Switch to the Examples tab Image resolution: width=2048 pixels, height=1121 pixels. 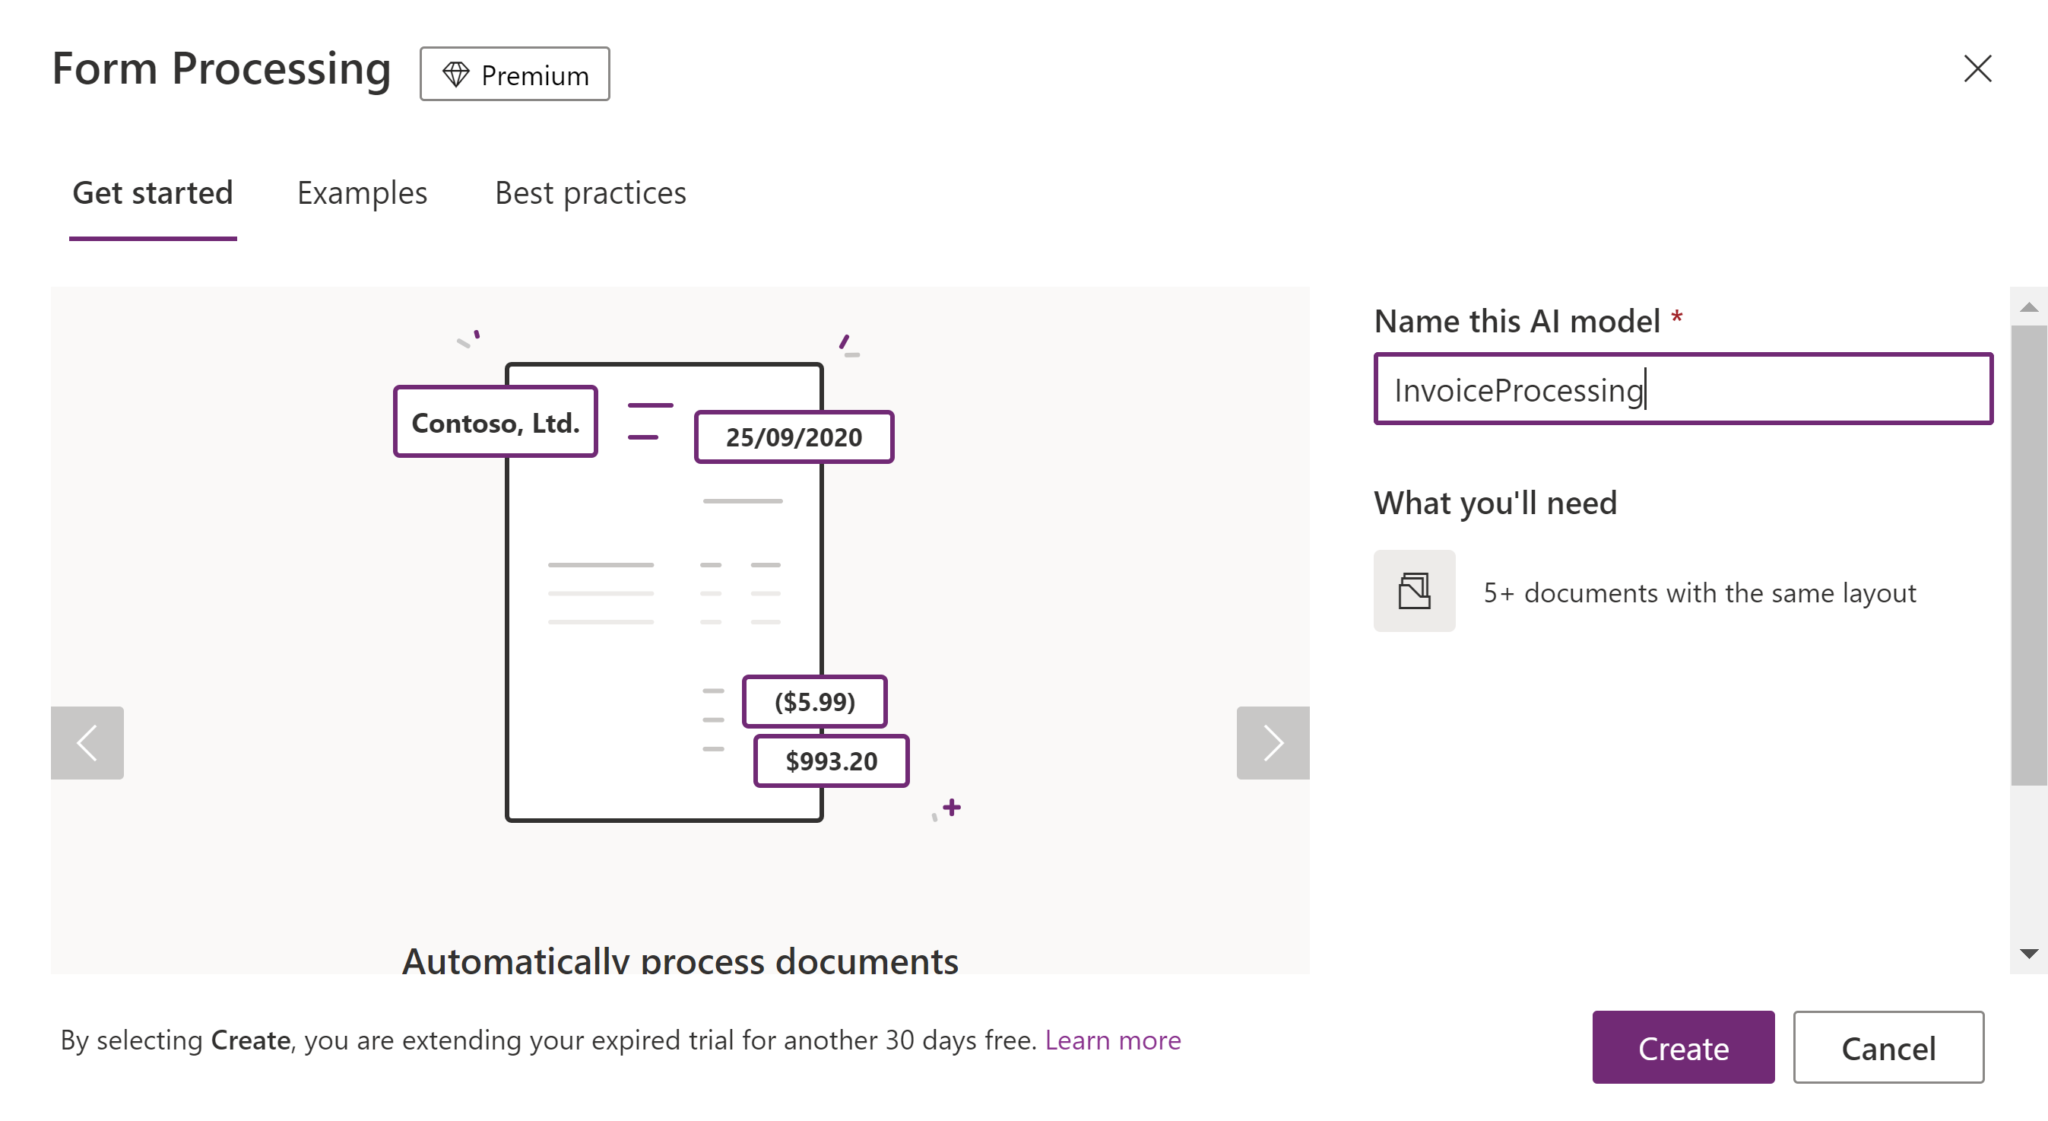[x=362, y=193]
